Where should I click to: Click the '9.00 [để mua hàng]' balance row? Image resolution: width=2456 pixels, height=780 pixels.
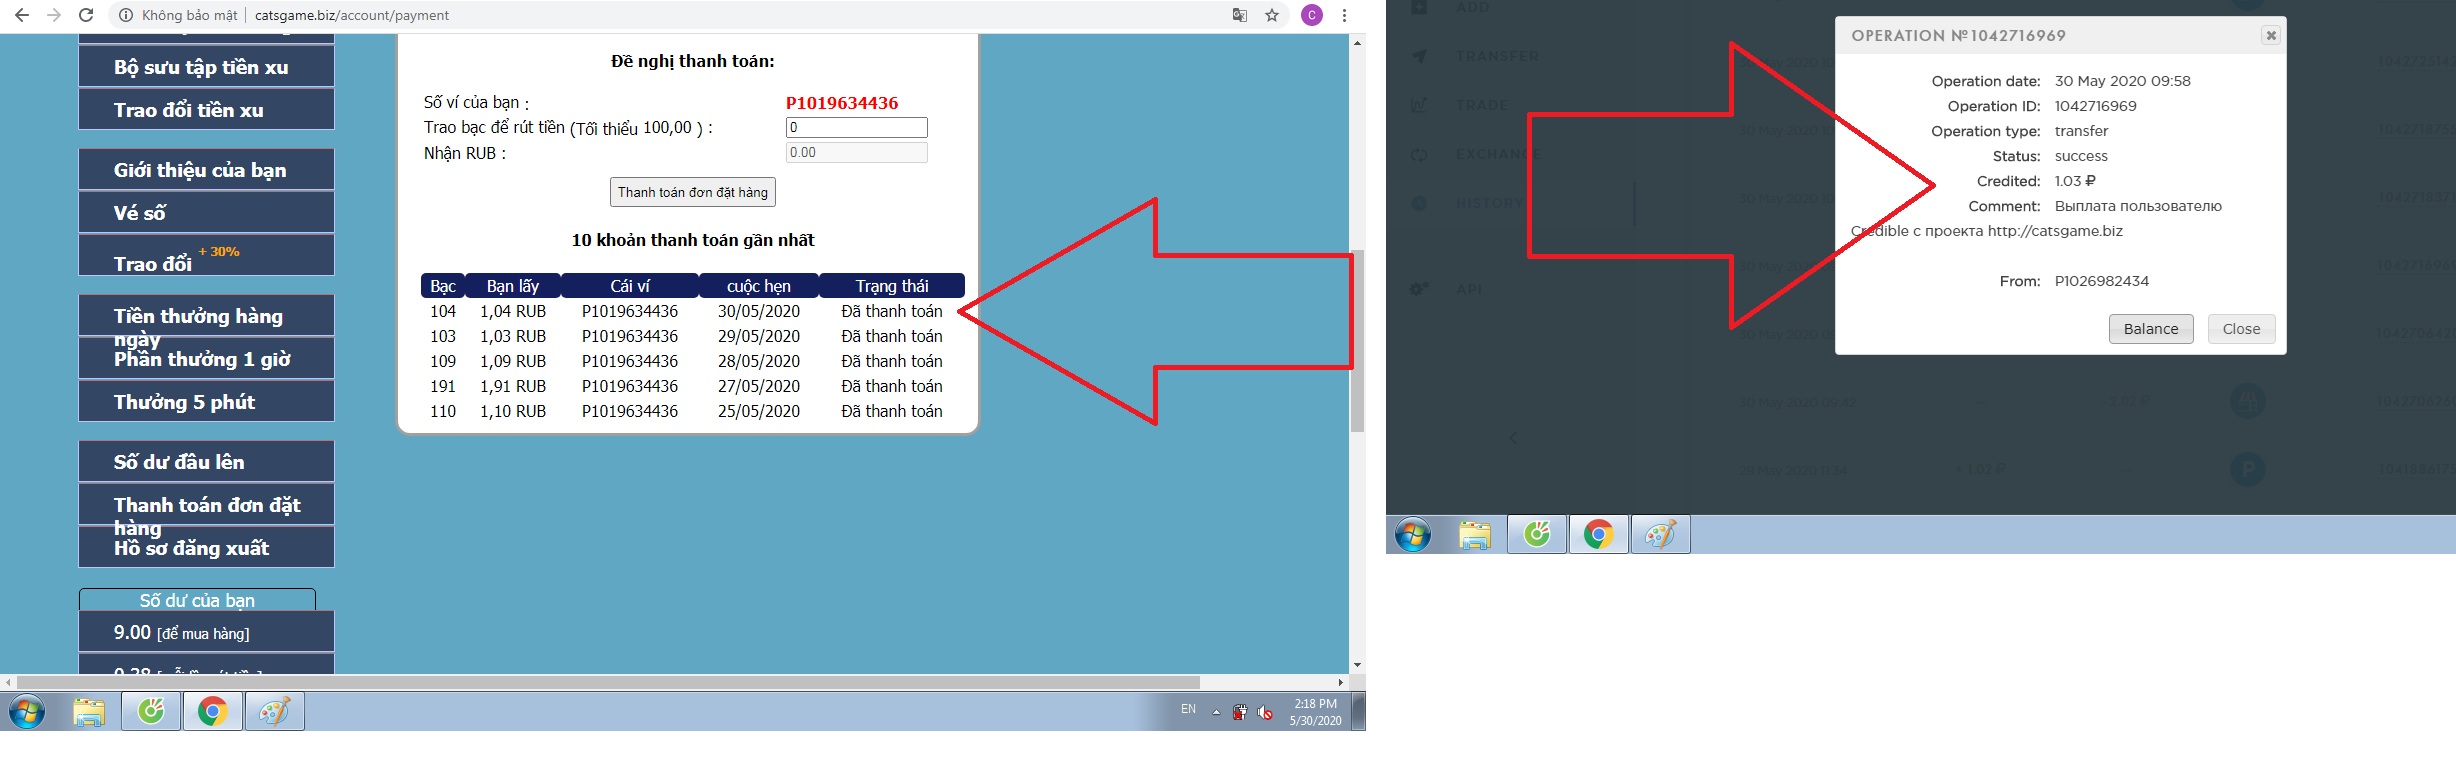point(206,632)
